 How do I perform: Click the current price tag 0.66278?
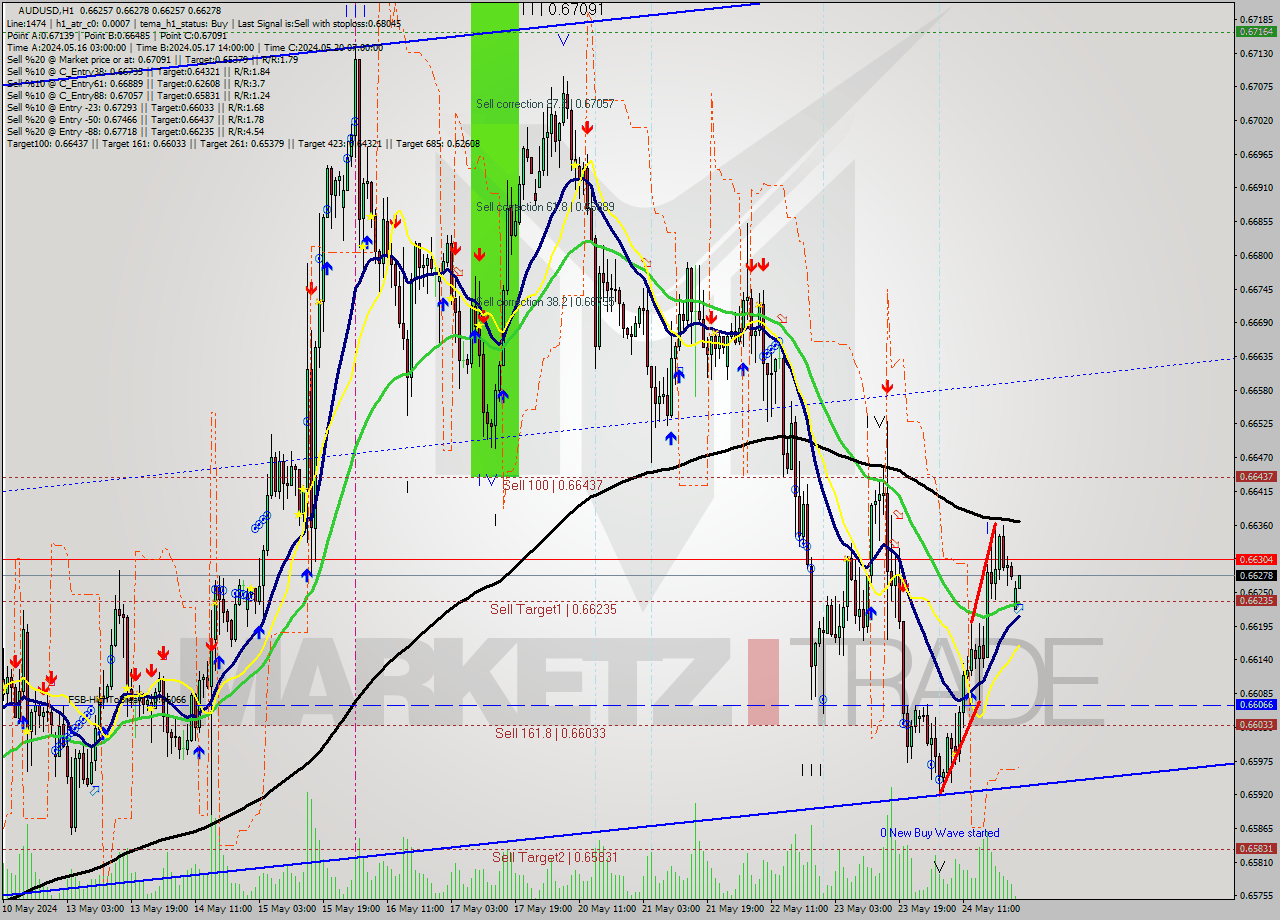(1256, 576)
